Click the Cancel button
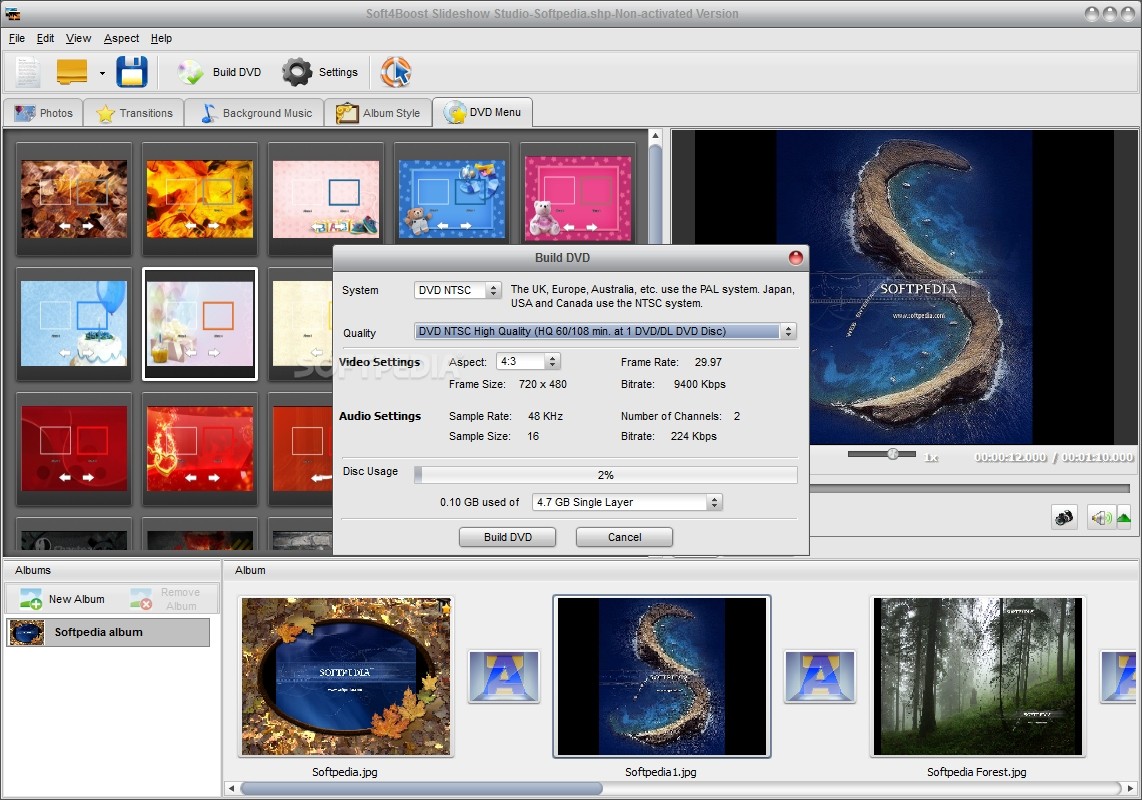This screenshot has height=800, width=1142. (624, 537)
